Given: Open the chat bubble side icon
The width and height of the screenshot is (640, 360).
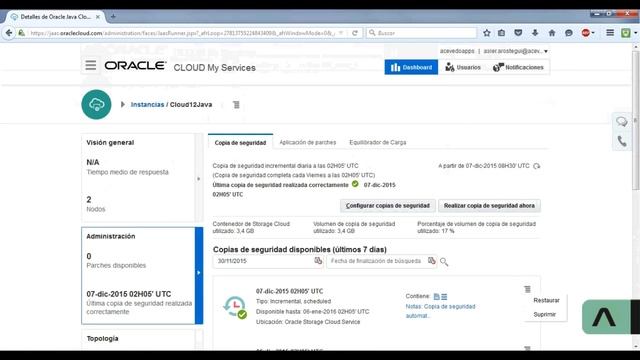Looking at the screenshot, I should tap(622, 121).
